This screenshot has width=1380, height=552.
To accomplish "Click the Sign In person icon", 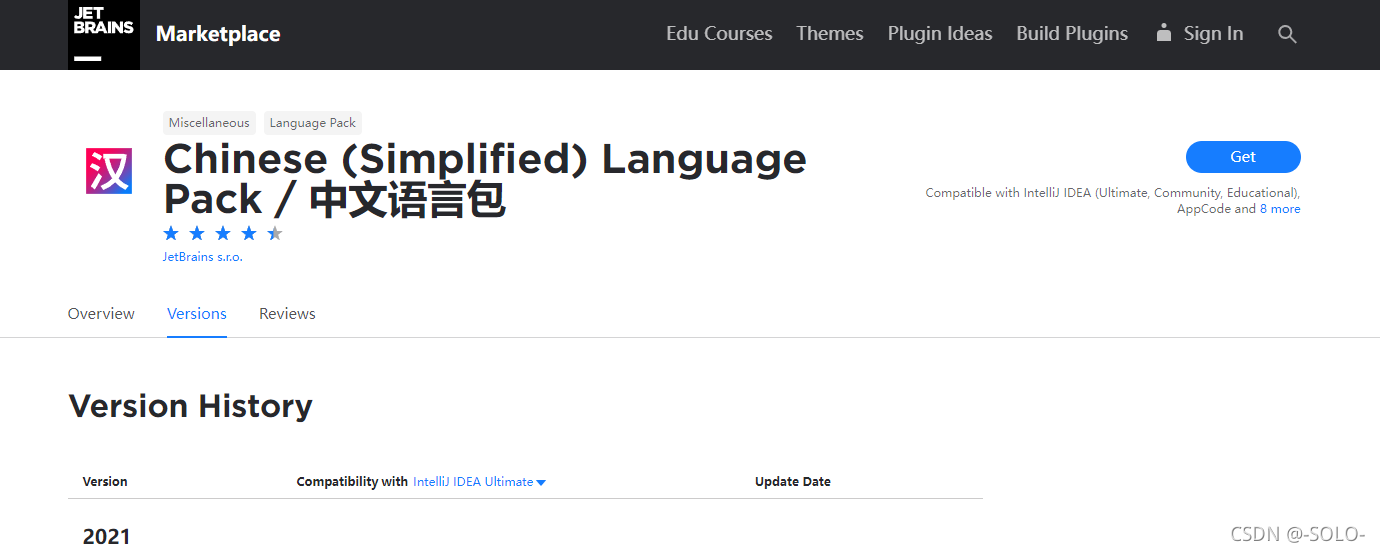I will coord(1163,33).
